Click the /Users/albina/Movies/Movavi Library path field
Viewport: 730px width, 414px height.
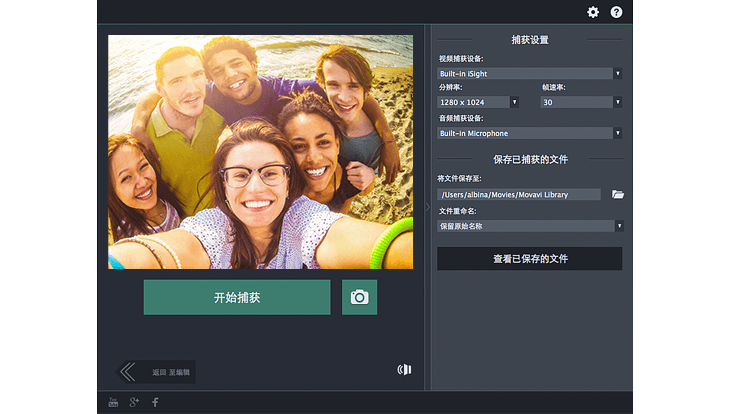tap(519, 194)
